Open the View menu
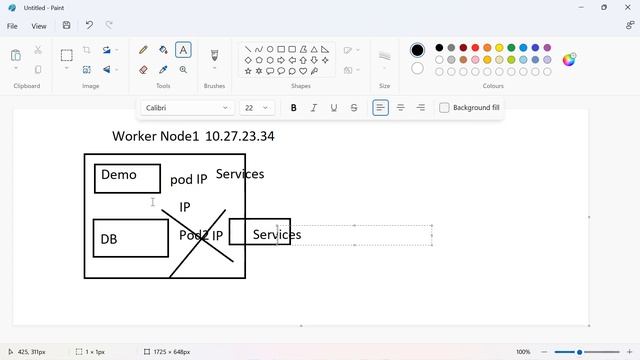Viewport: 640px width, 360px height. tap(39, 26)
